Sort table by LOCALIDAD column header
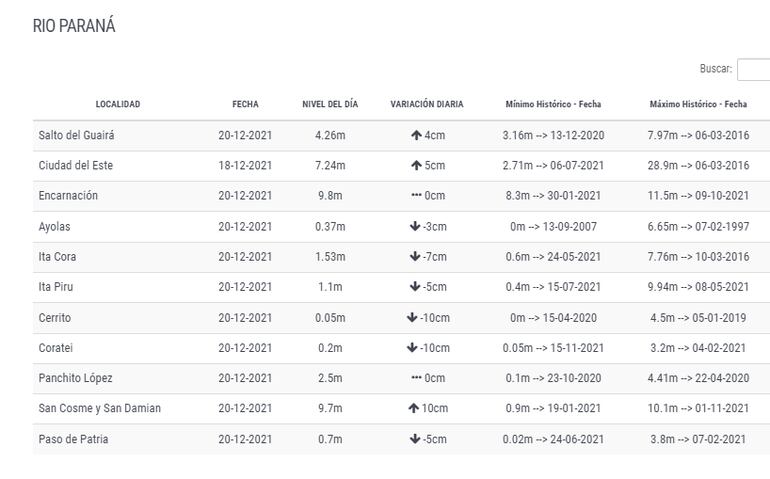This screenshot has height=479, width=770. coord(118,104)
